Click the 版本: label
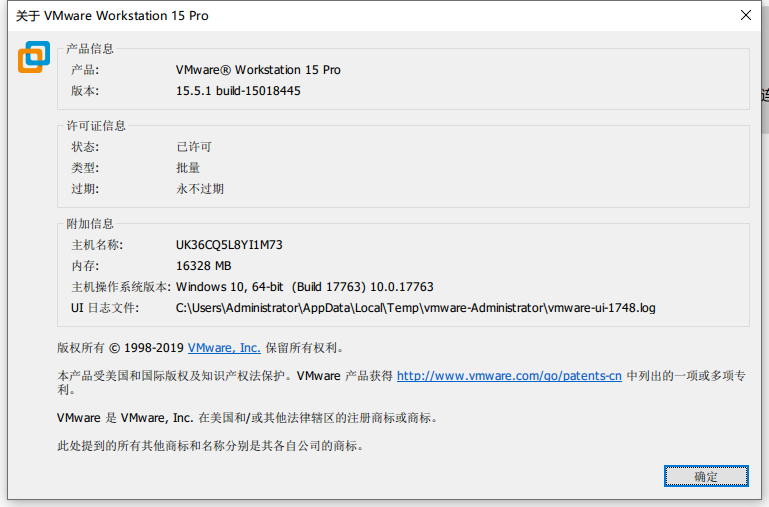769x507 pixels. click(85, 91)
